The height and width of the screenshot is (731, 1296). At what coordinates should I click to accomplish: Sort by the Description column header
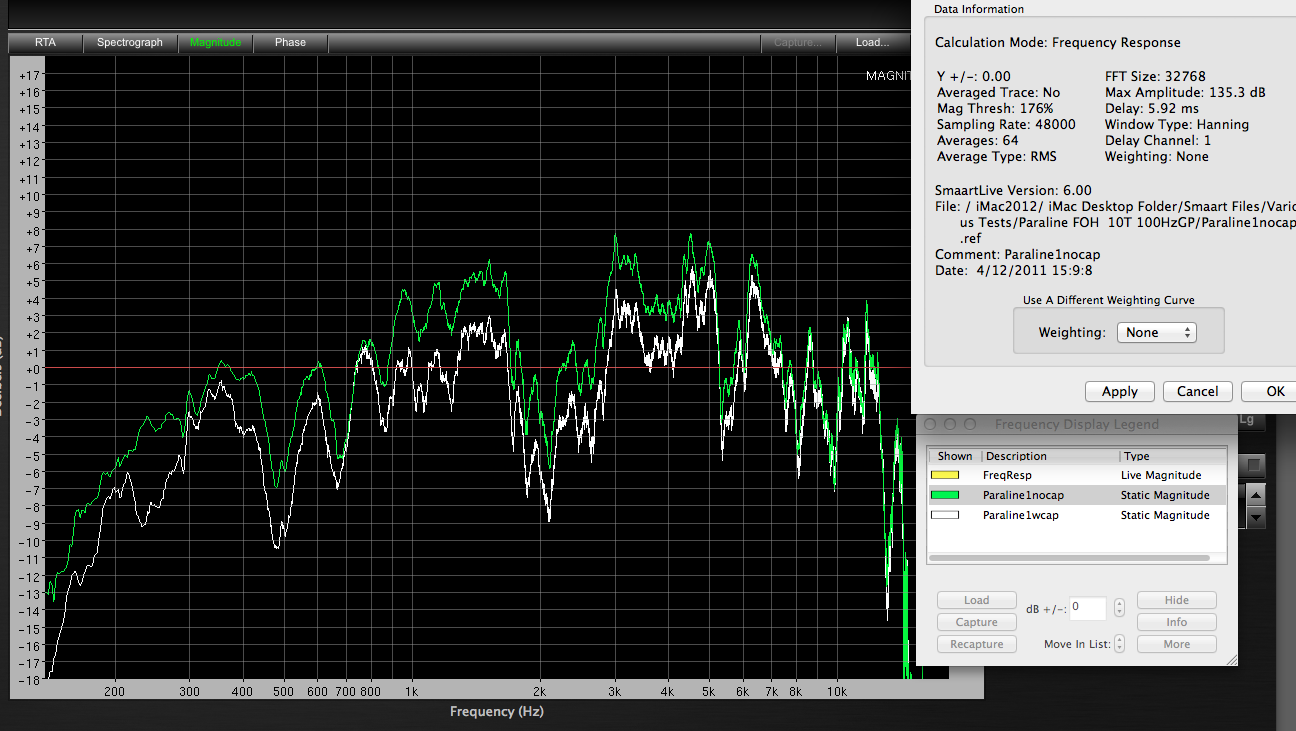pyautogui.click(x=1050, y=456)
